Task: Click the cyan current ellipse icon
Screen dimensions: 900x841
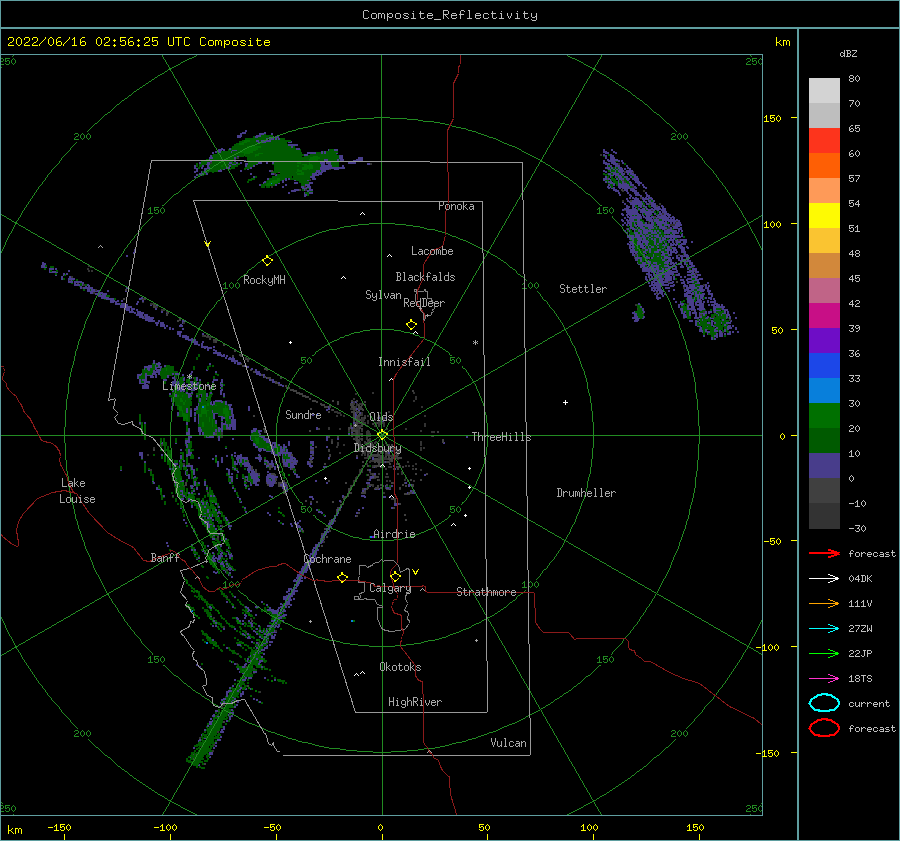Action: point(824,703)
